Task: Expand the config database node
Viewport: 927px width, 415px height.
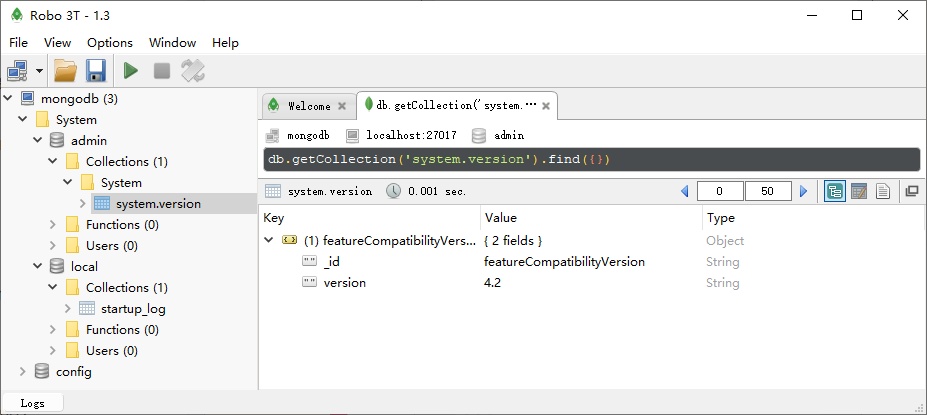Action: point(23,372)
